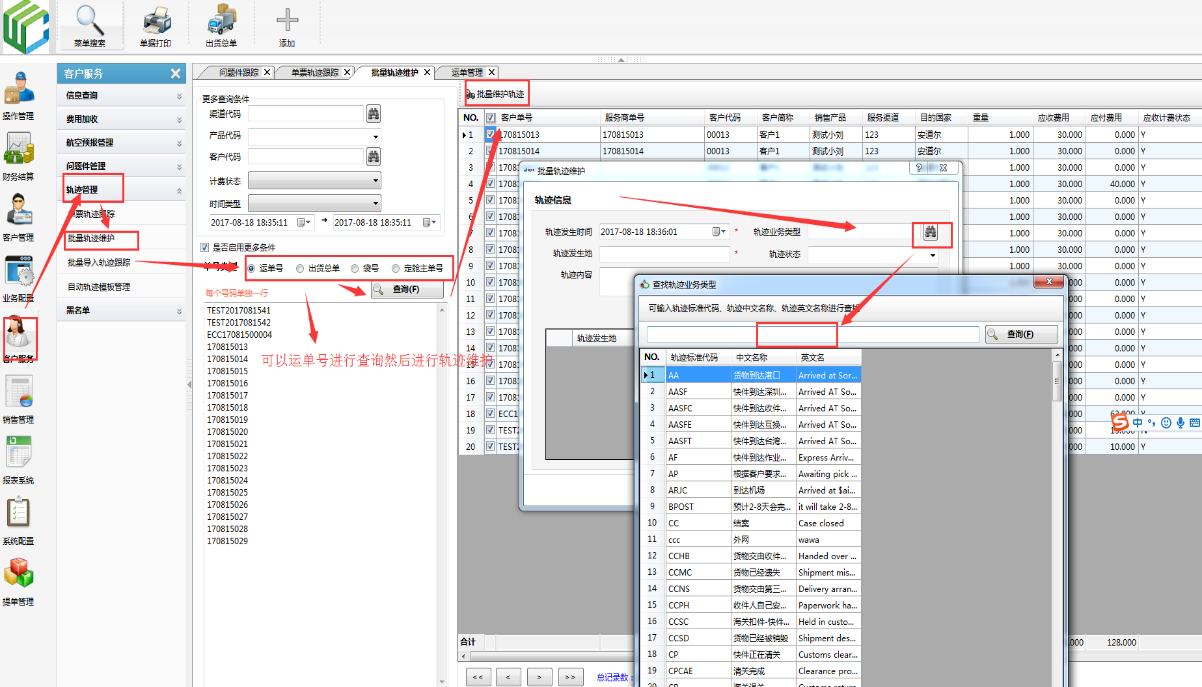Click the 添加 plus icon

(x=287, y=21)
